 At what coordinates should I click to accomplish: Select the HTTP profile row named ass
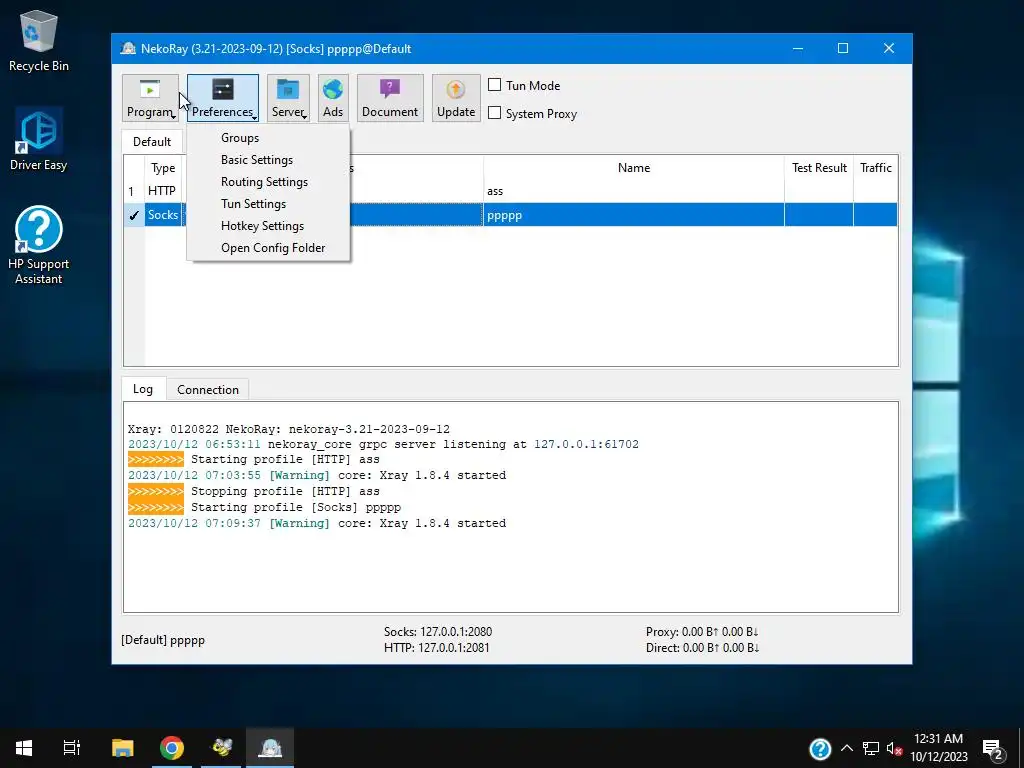pyautogui.click(x=511, y=191)
